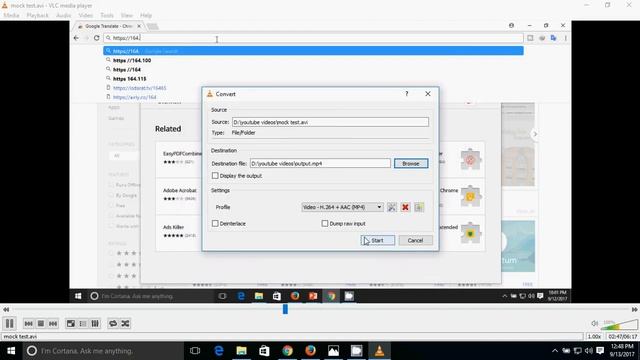This screenshot has height=360, width=640.
Task: Toggle the loop button in VLC controls
Action: point(113,323)
